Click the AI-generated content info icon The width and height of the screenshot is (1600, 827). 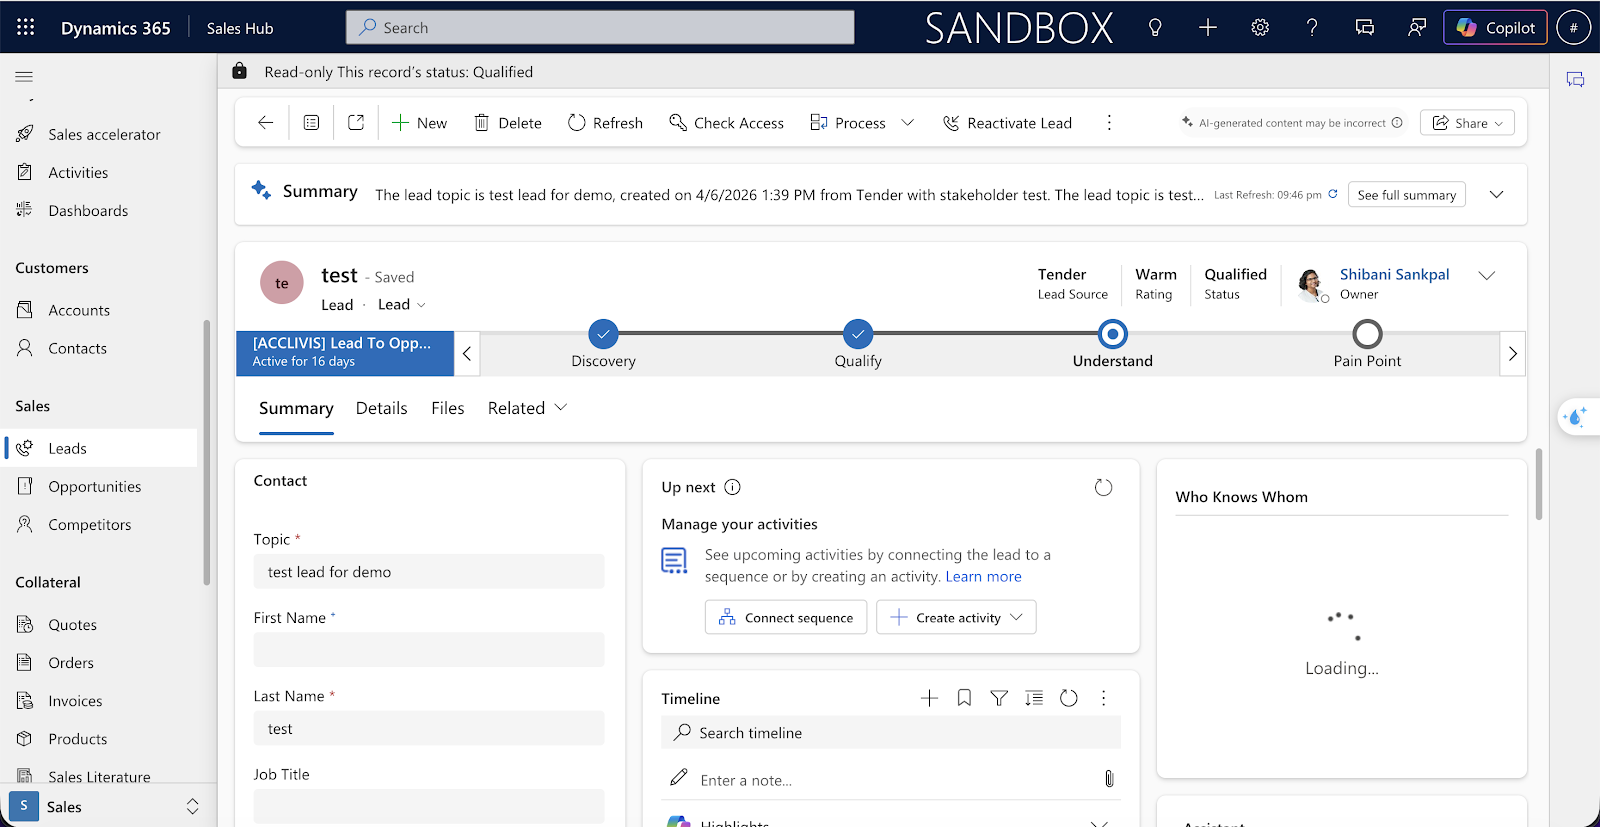(x=1397, y=123)
